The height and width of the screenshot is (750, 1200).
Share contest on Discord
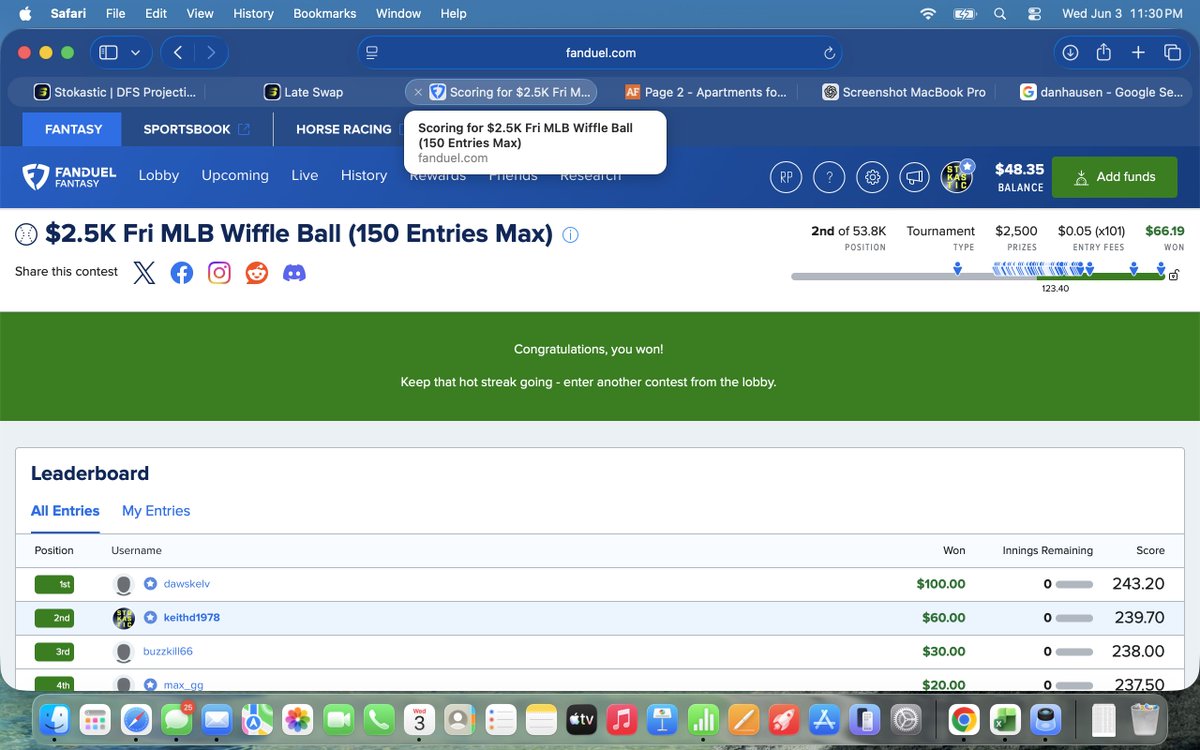[294, 272]
